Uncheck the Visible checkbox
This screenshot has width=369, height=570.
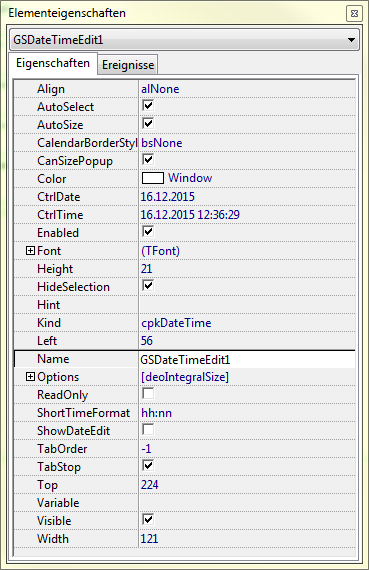tap(148, 519)
